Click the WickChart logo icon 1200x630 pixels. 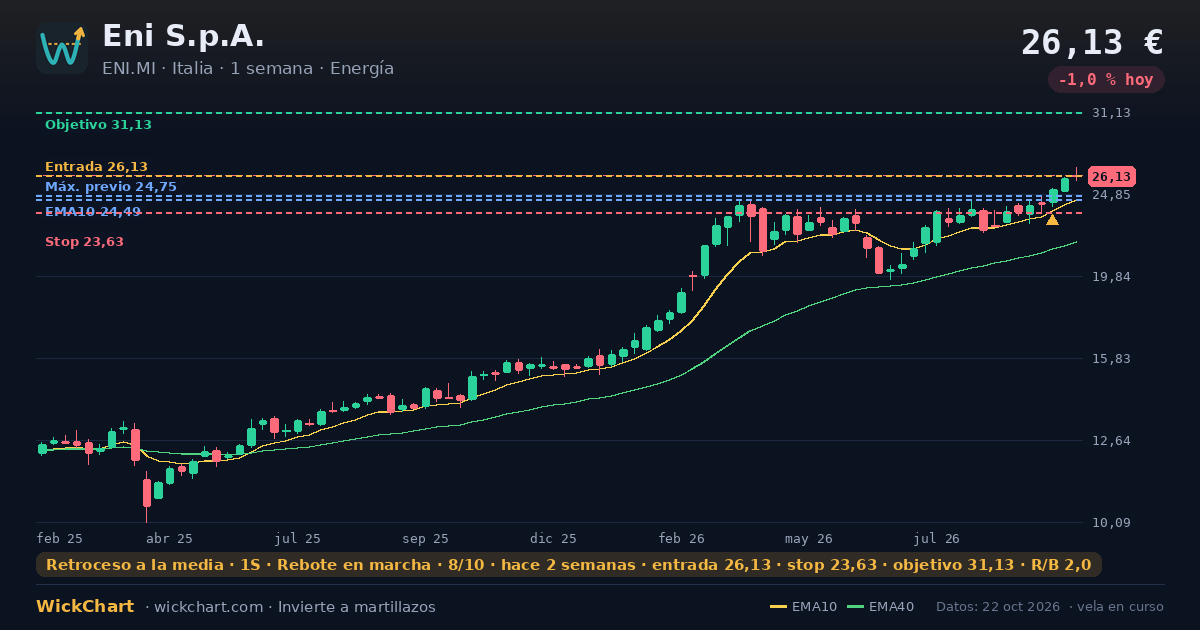tap(62, 48)
